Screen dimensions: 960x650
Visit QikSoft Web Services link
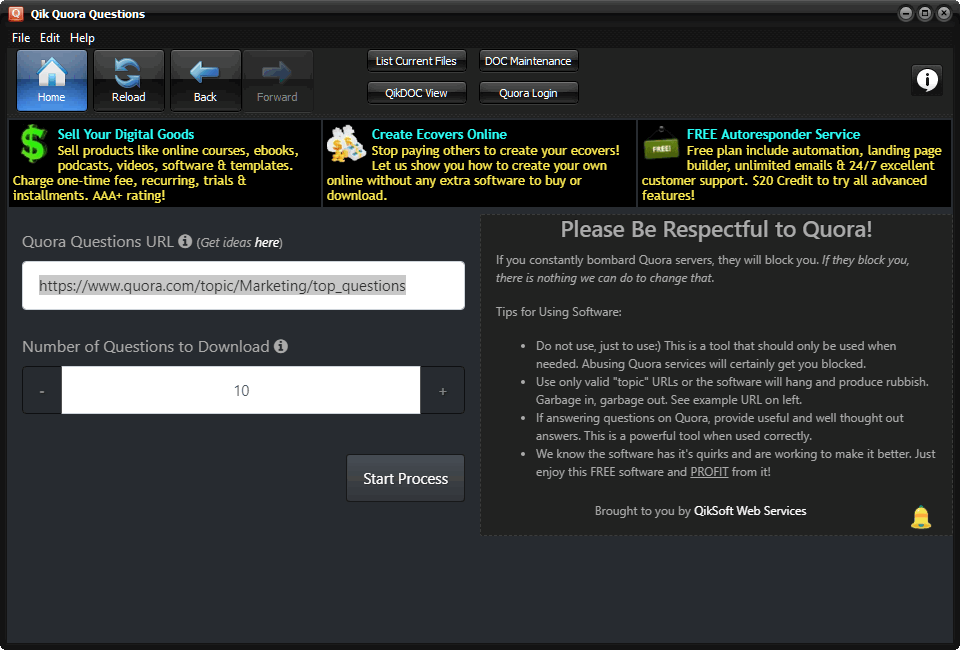[750, 511]
